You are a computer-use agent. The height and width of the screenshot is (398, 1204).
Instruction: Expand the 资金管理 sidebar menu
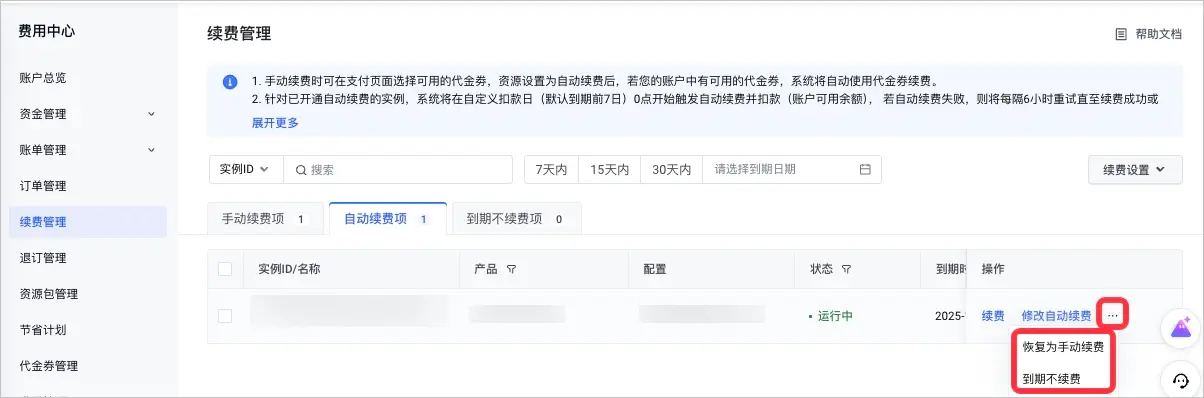[x=87, y=114]
